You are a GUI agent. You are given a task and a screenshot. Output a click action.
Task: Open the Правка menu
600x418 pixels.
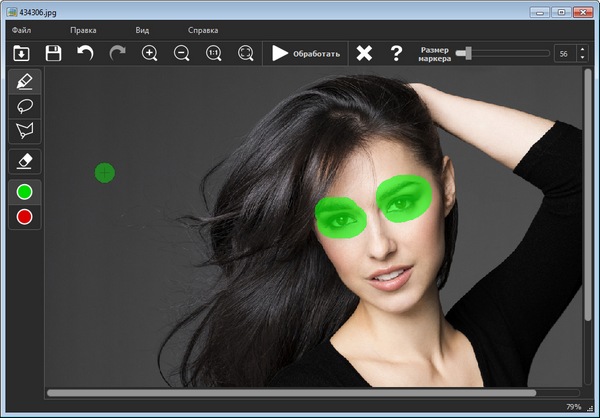pyautogui.click(x=83, y=31)
